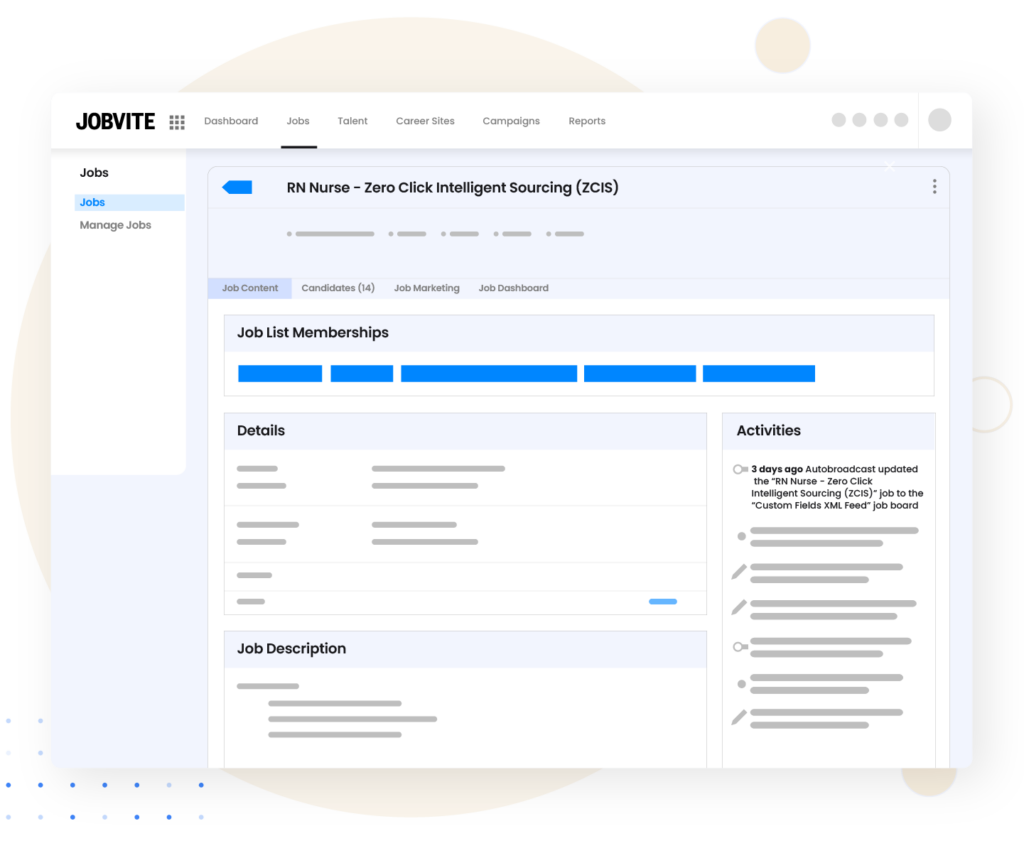Open Career Sites in top navigation
The image size is (1024, 853).
tap(425, 121)
